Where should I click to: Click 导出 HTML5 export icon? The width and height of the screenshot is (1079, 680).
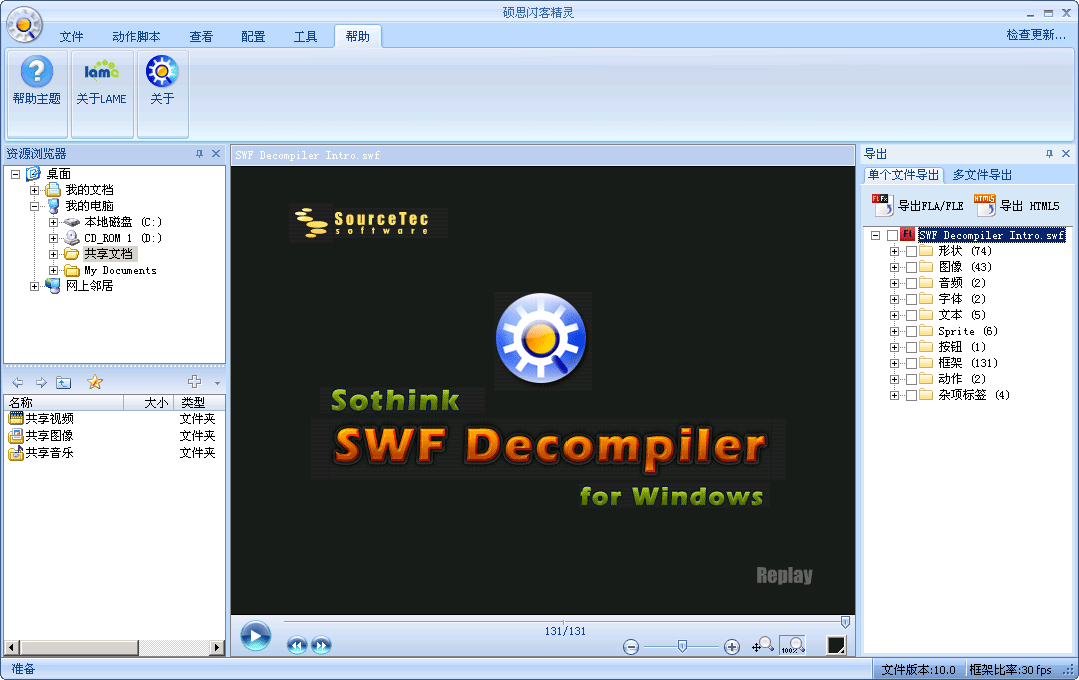[1016, 205]
